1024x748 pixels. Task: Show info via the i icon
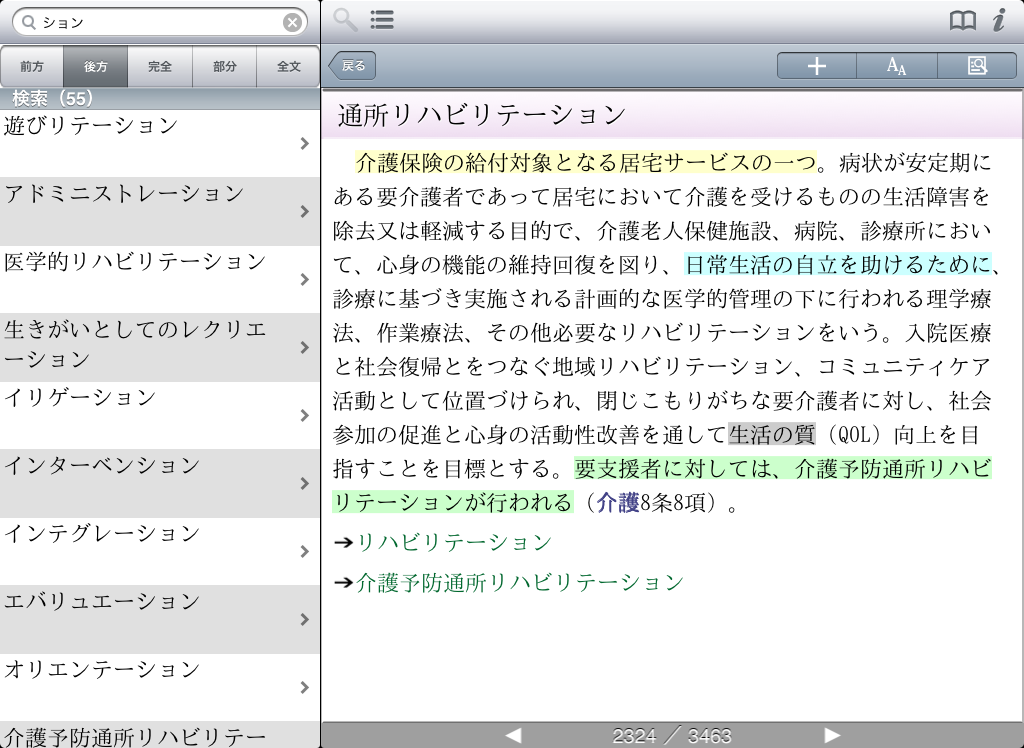(998, 20)
